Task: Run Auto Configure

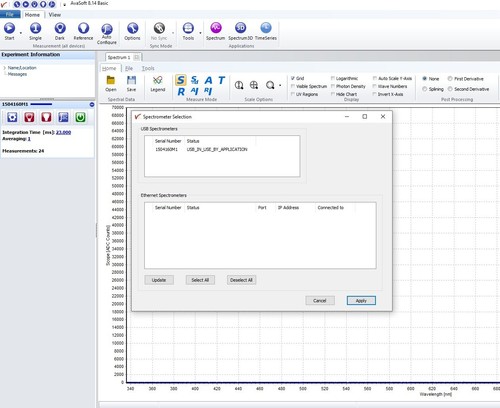Action: 107,33
